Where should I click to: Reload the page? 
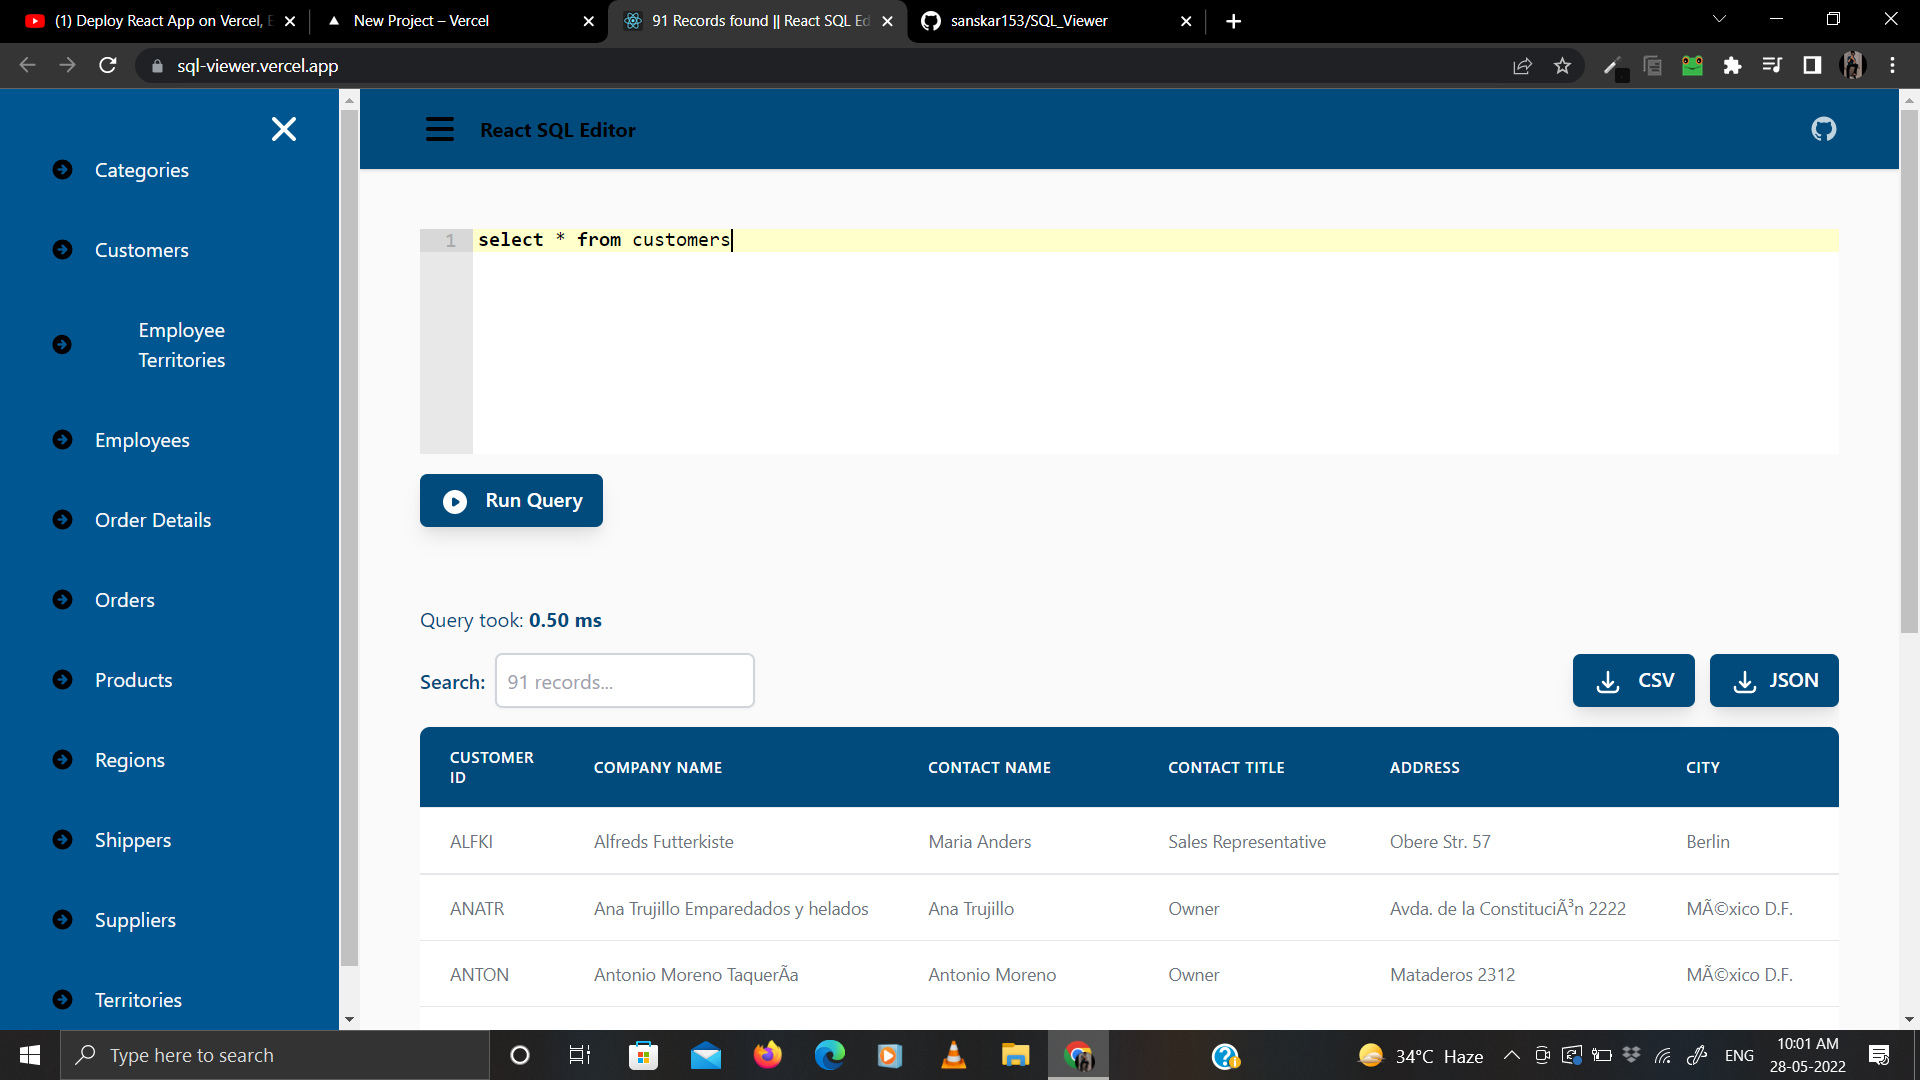[x=107, y=65]
